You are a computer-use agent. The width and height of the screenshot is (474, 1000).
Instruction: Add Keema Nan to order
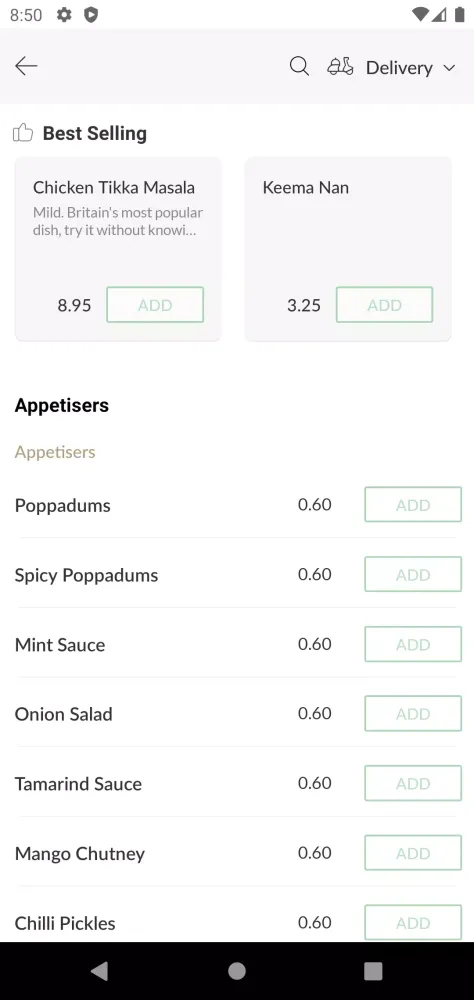coord(384,305)
